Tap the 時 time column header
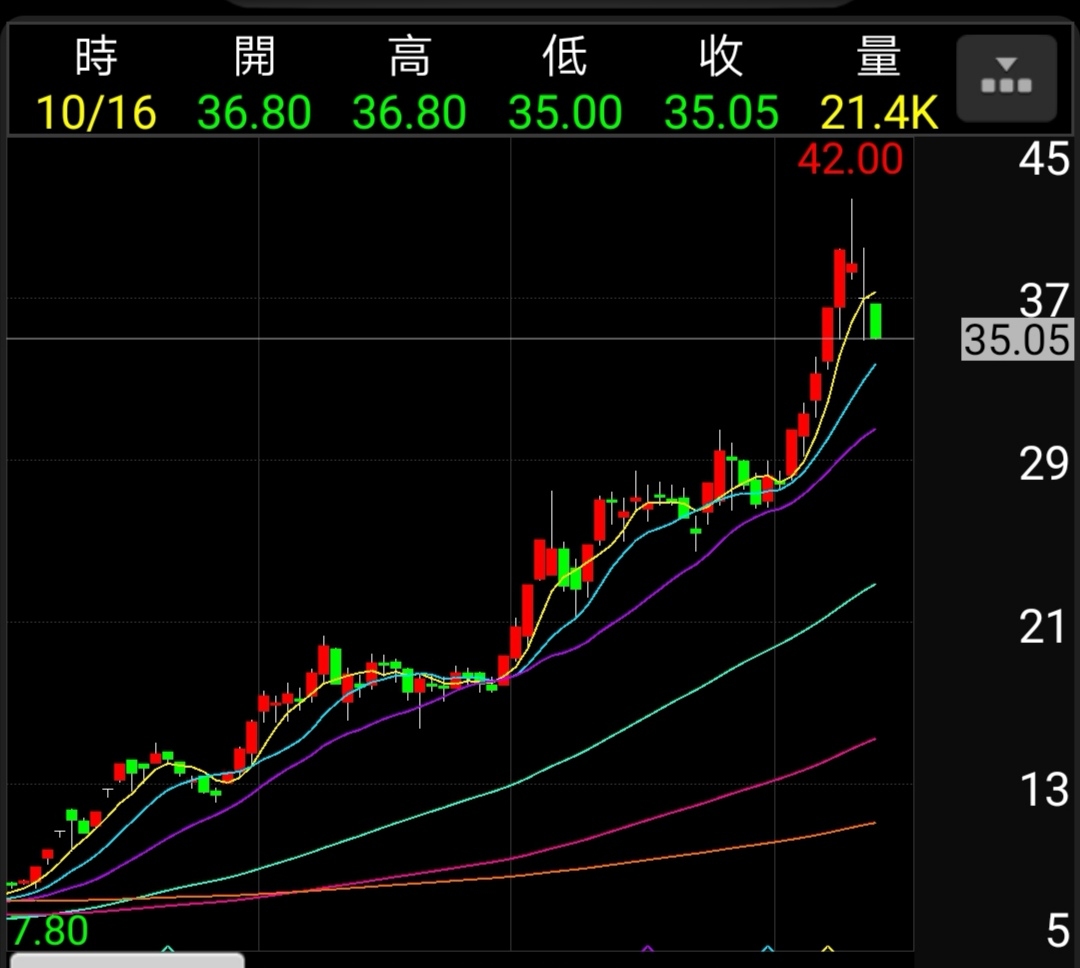 [96, 58]
